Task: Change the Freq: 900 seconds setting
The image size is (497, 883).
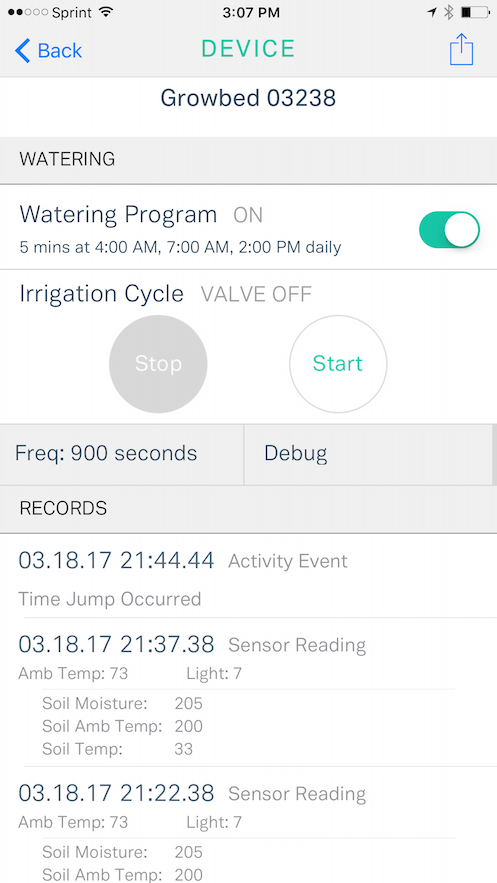Action: click(x=122, y=454)
